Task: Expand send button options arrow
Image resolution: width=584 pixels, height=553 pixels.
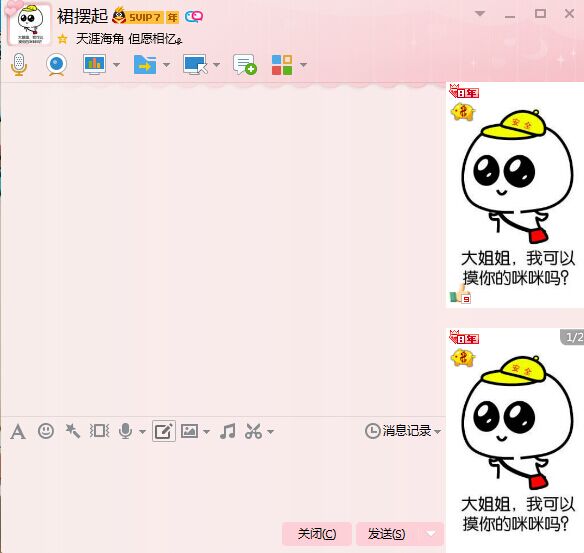Action: coord(431,534)
